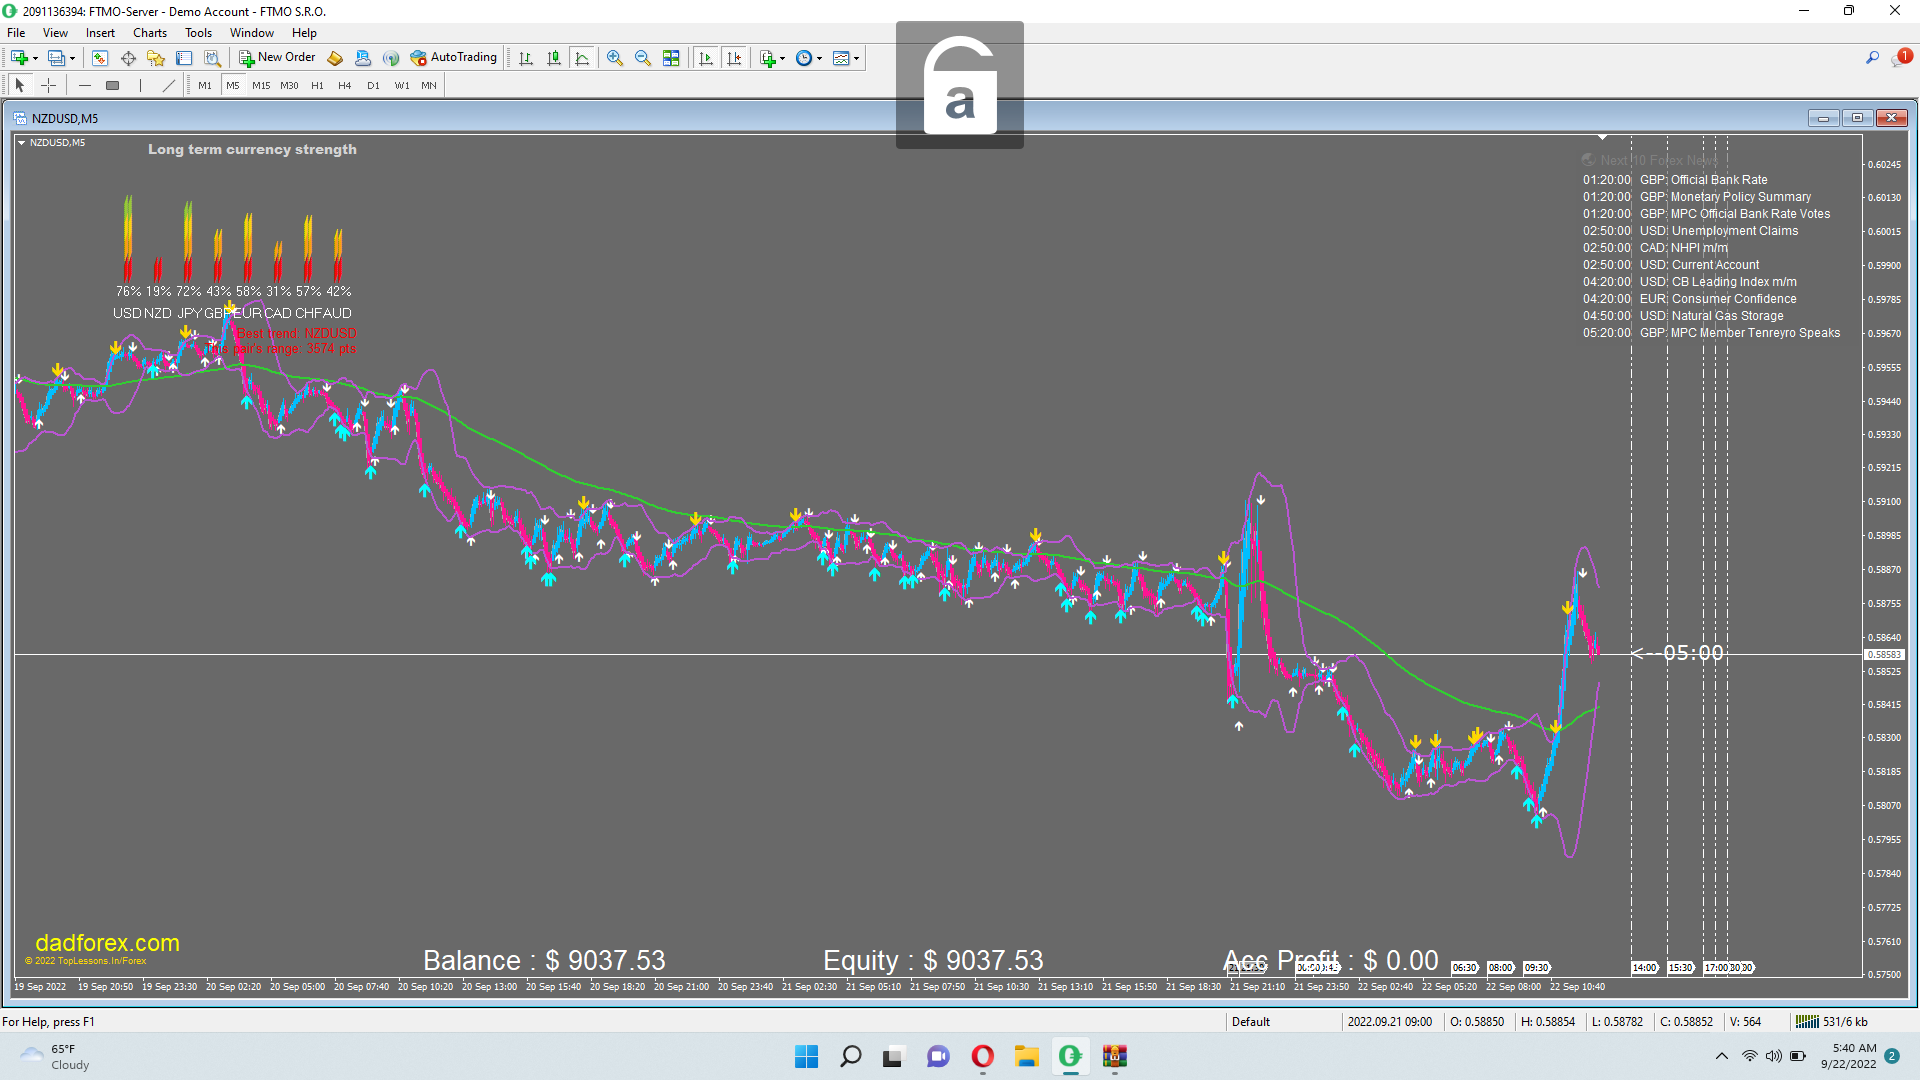This screenshot has width=1920, height=1080.
Task: Select the crosshair cursor tool
Action: [x=48, y=86]
